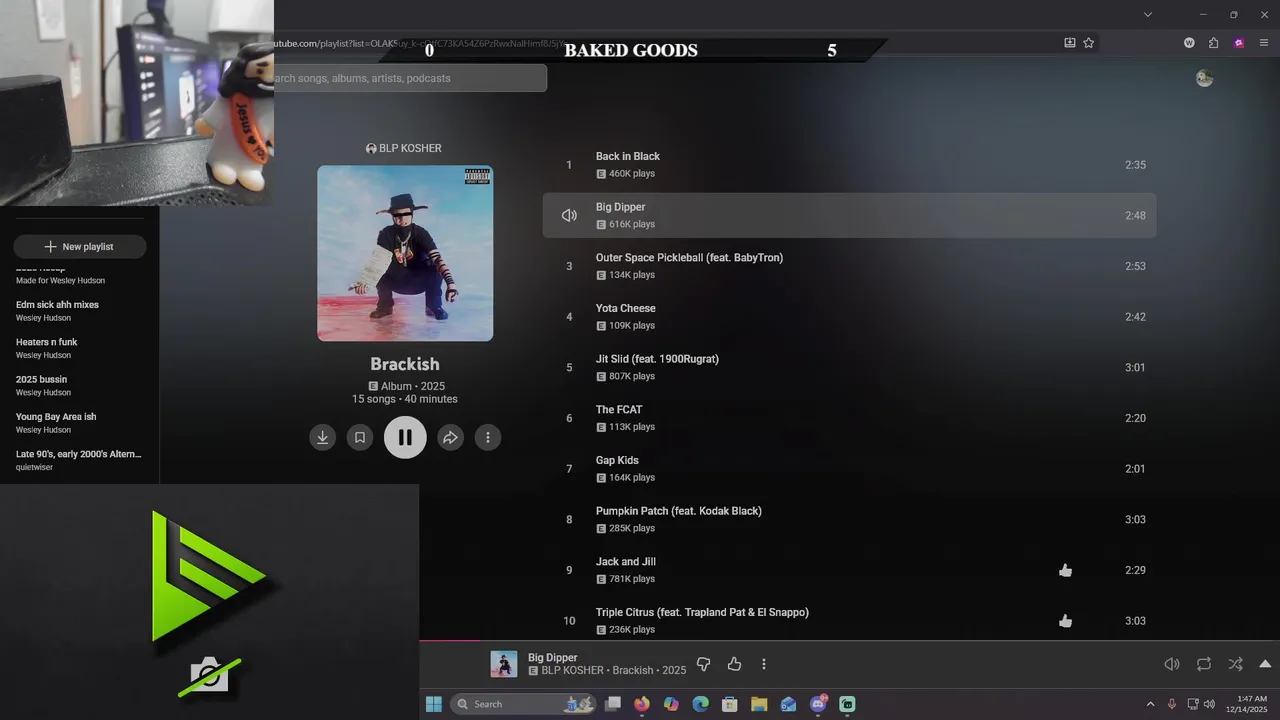Open Firefox from the taskbar
Image resolution: width=1280 pixels, height=720 pixels.
point(642,704)
